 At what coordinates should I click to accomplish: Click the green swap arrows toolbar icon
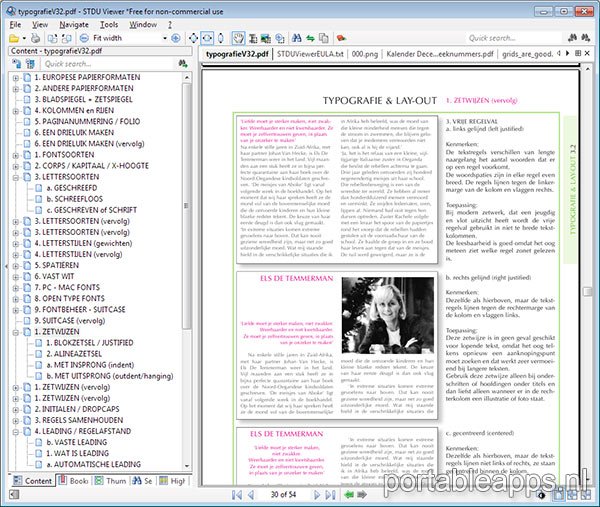(x=310, y=38)
